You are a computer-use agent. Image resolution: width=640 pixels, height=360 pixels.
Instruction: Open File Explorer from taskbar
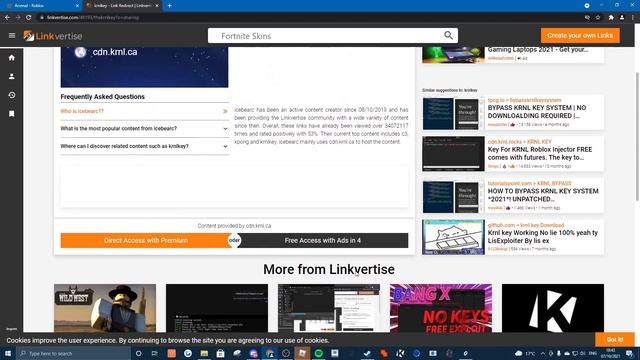point(204,353)
